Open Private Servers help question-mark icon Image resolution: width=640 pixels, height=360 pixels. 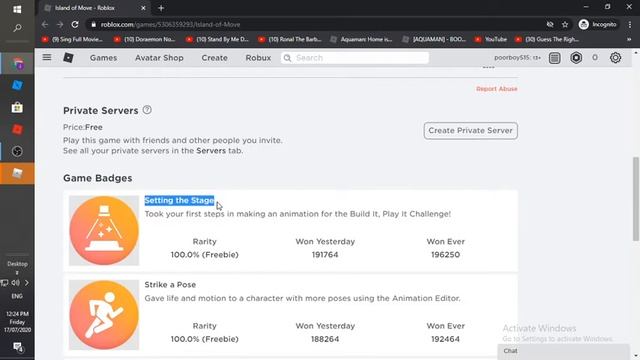coord(147,110)
